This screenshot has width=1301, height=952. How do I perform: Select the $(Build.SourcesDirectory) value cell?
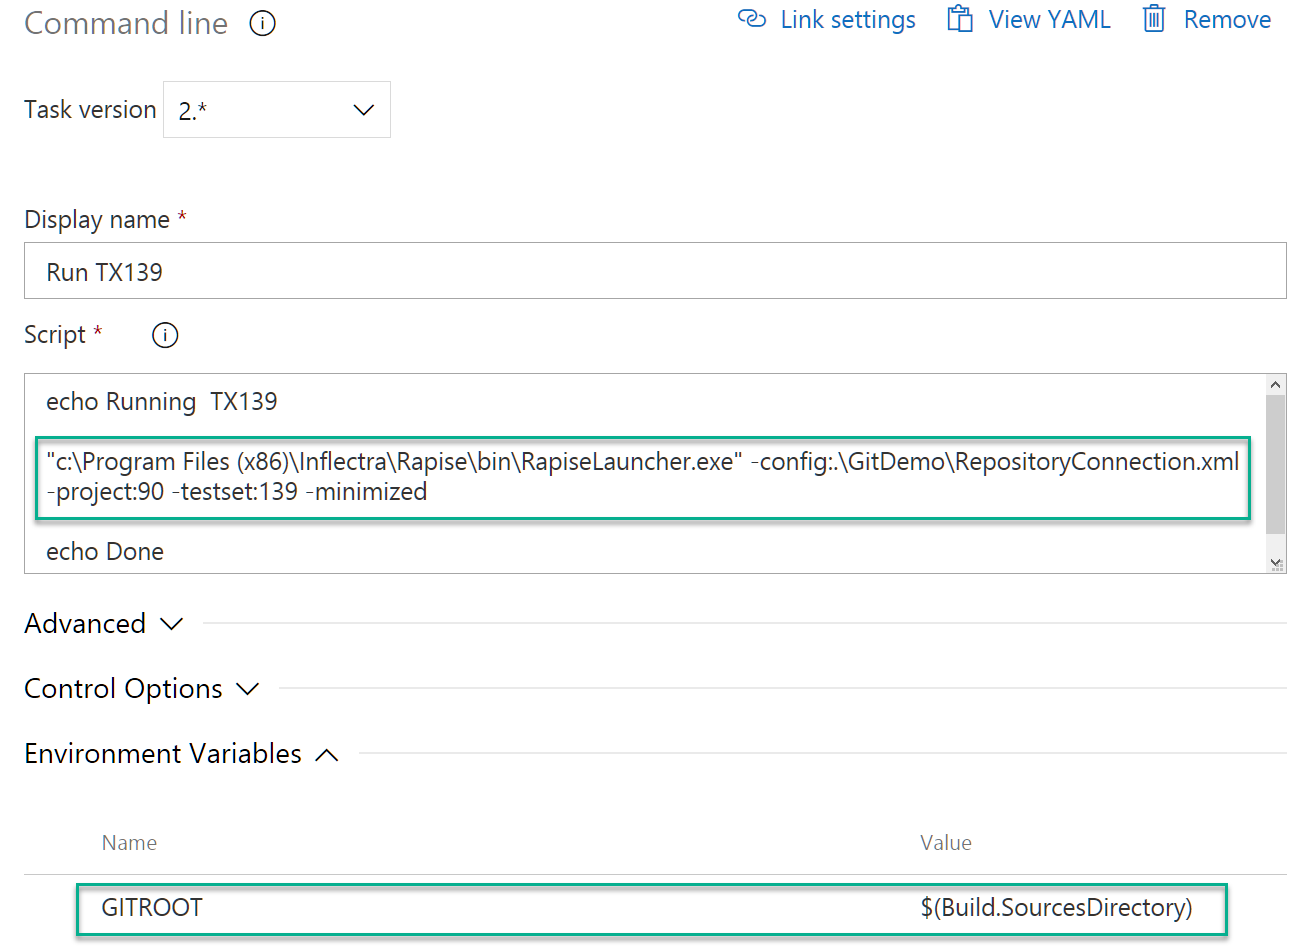click(1057, 908)
